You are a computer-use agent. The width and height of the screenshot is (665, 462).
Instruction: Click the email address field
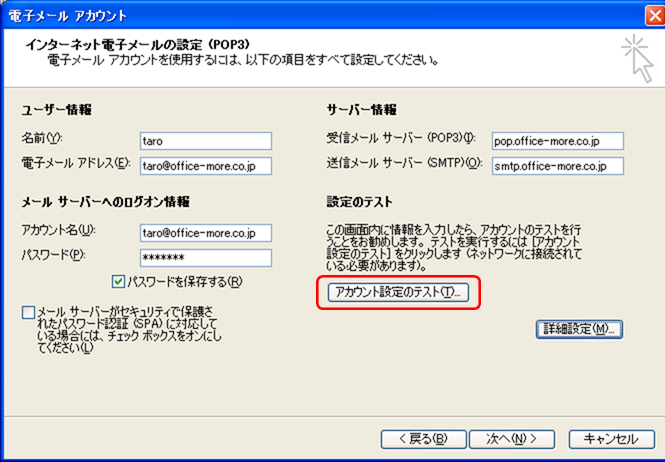(206, 166)
